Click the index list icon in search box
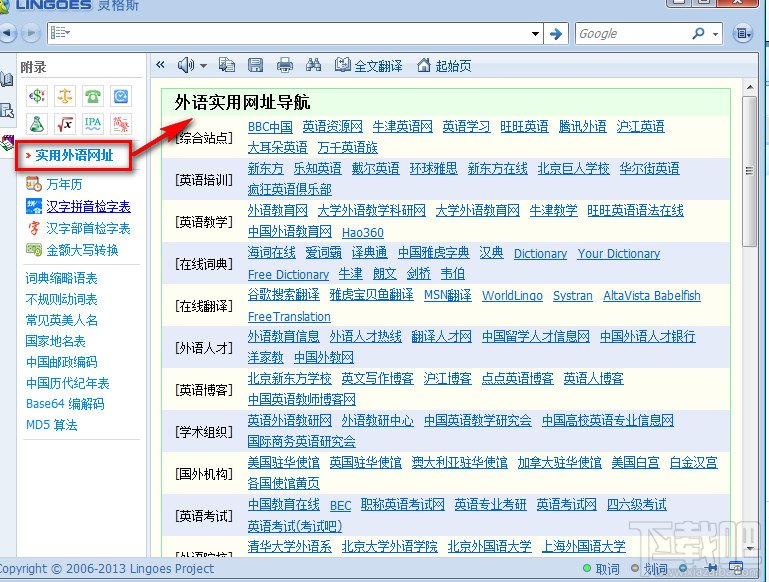Viewport: 769px width, 582px height. coord(60,33)
